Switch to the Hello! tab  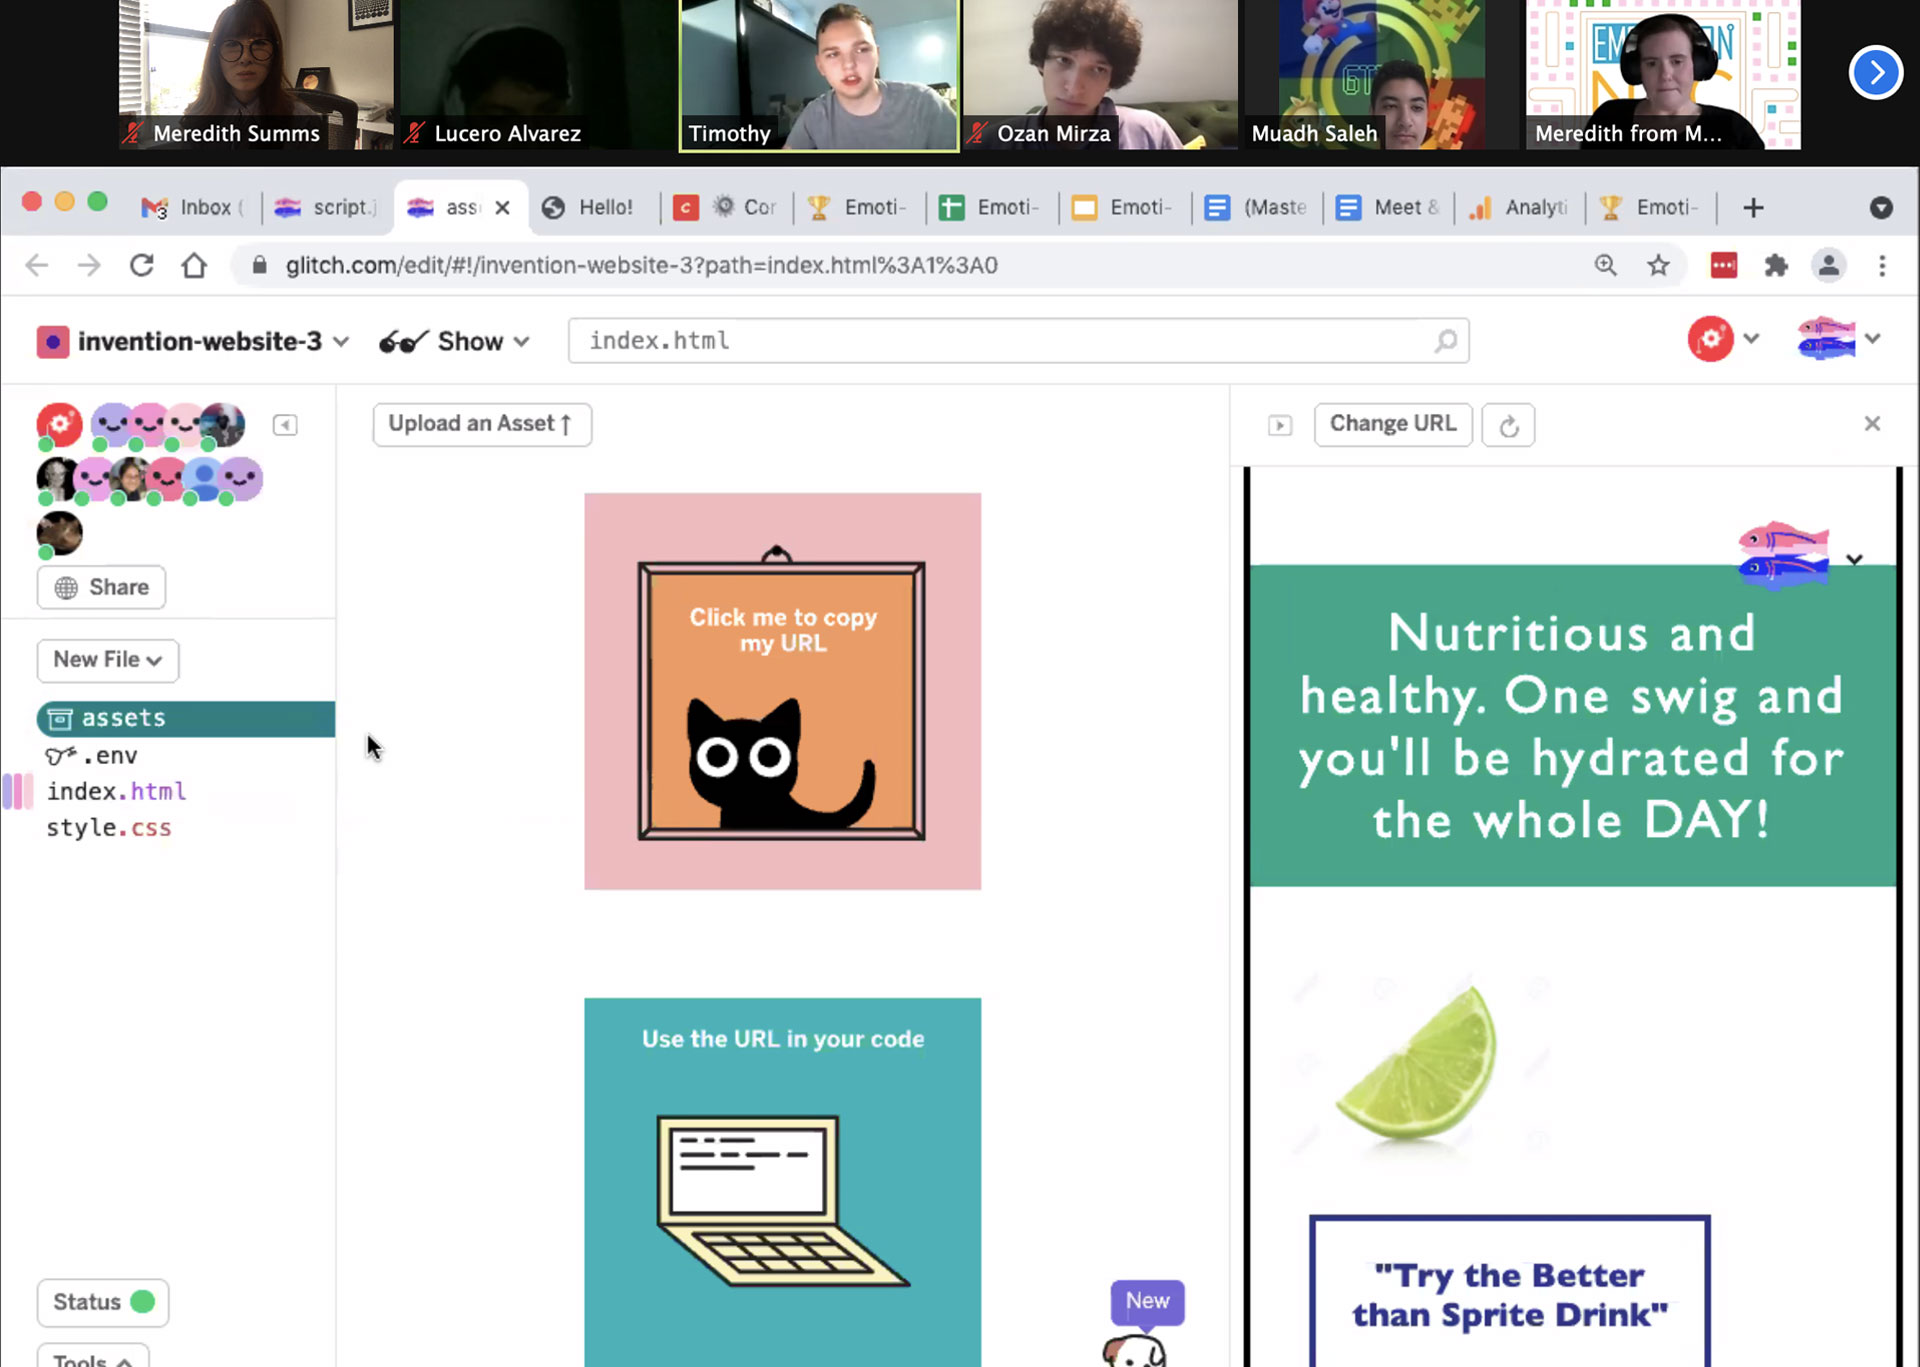[x=590, y=207]
